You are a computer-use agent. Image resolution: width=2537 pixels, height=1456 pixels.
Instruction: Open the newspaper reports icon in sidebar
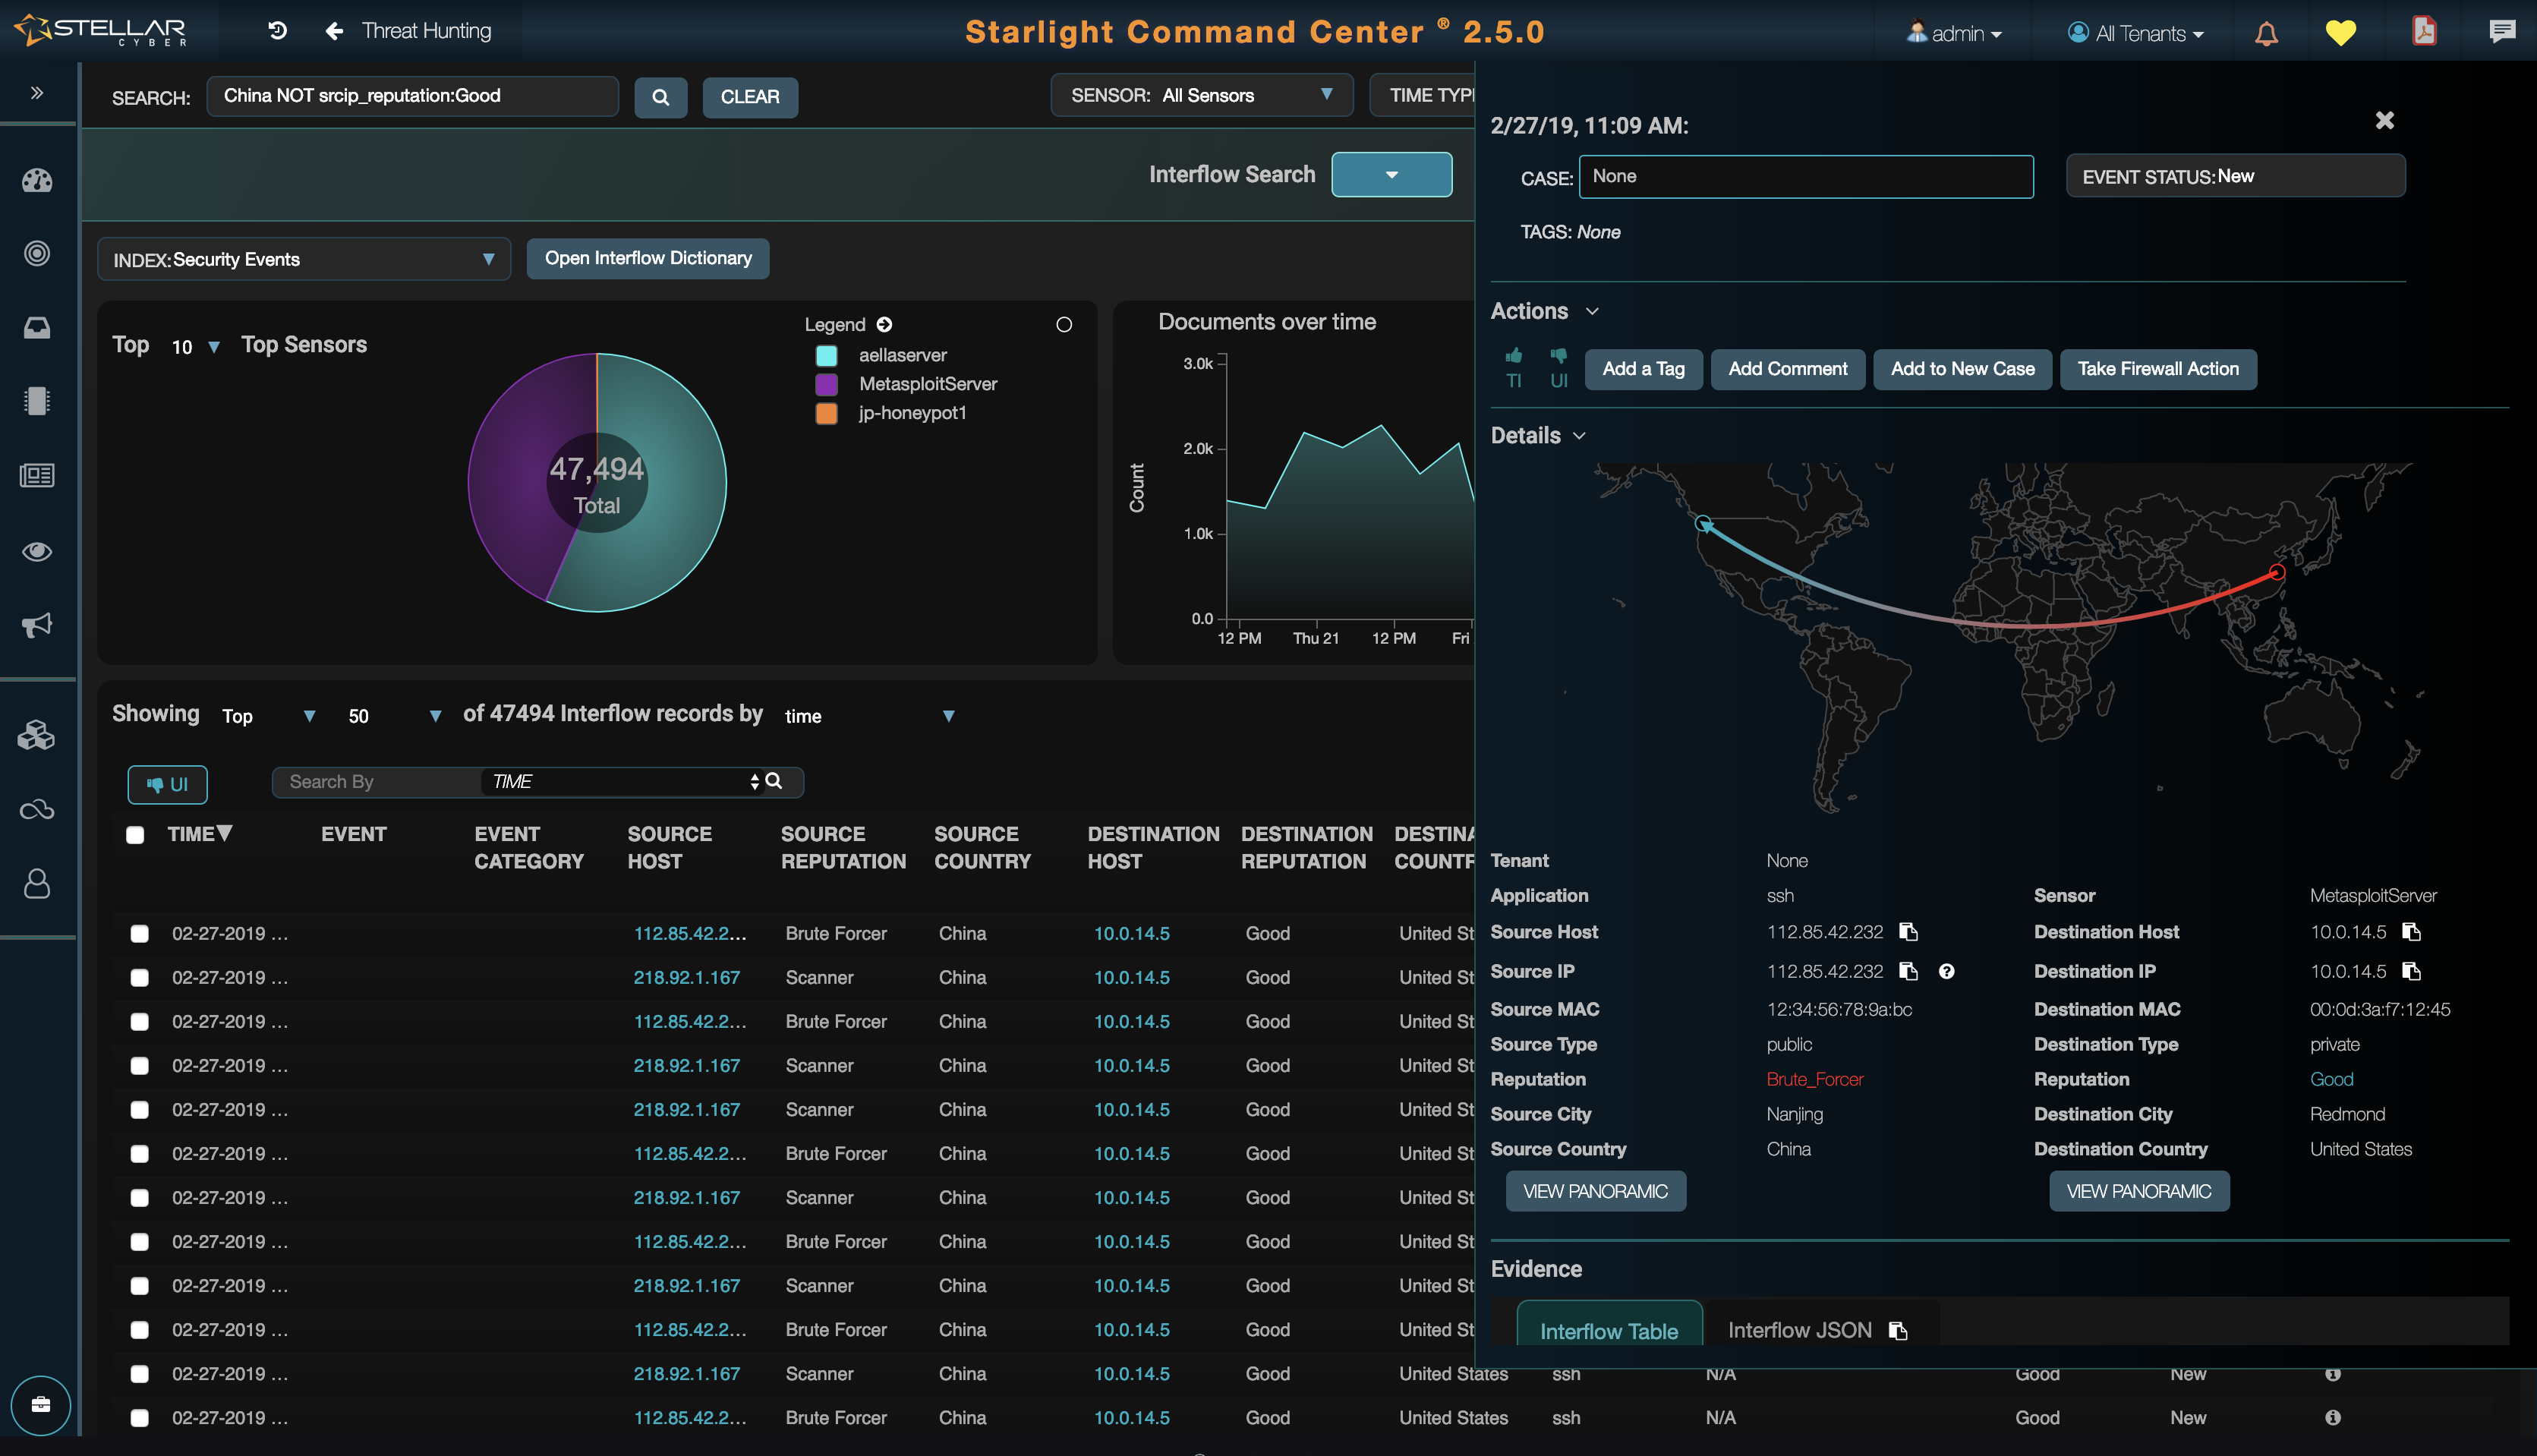click(37, 475)
